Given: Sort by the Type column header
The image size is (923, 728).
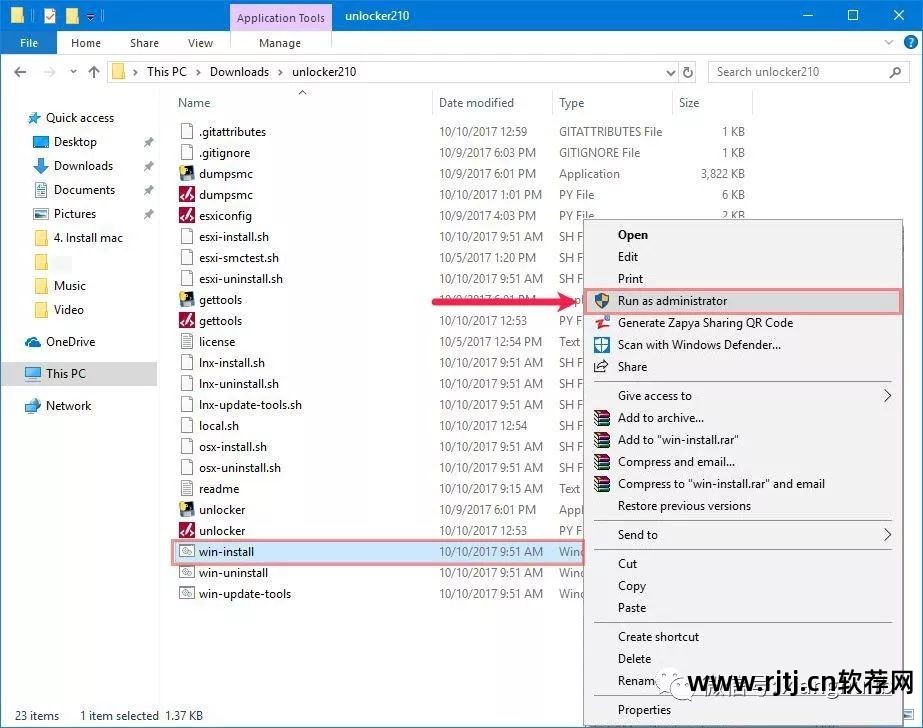Looking at the screenshot, I should tap(572, 103).
